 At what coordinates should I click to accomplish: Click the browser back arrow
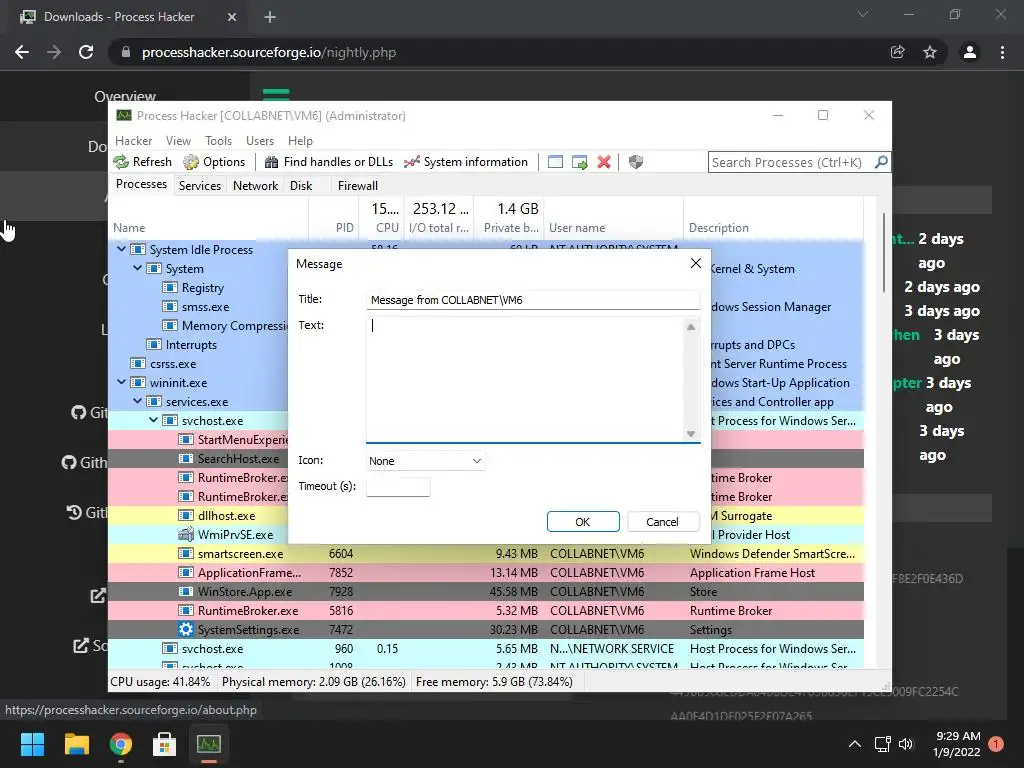click(22, 52)
